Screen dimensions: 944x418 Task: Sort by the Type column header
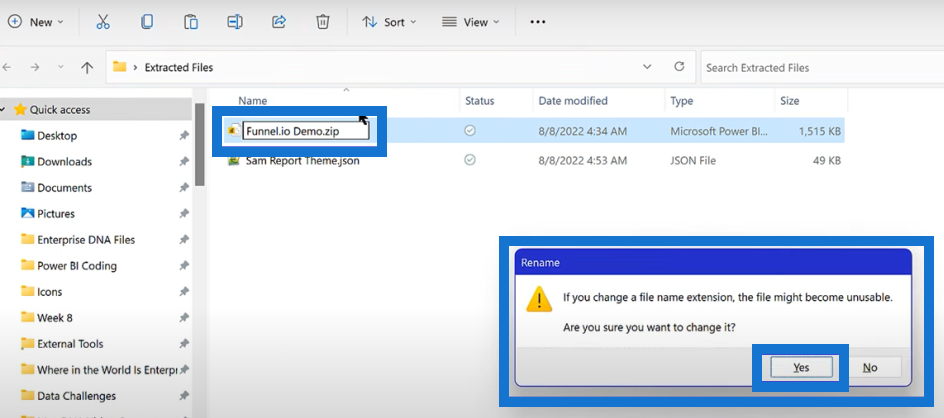(682, 101)
